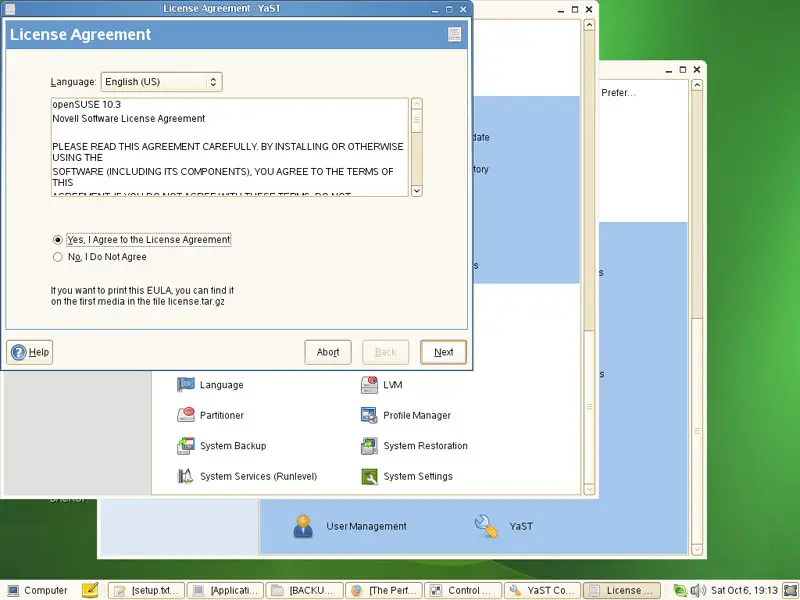The image size is (800, 600).
Task: Switch to BACKU... folder taskbar window
Action: pyautogui.click(x=305, y=590)
